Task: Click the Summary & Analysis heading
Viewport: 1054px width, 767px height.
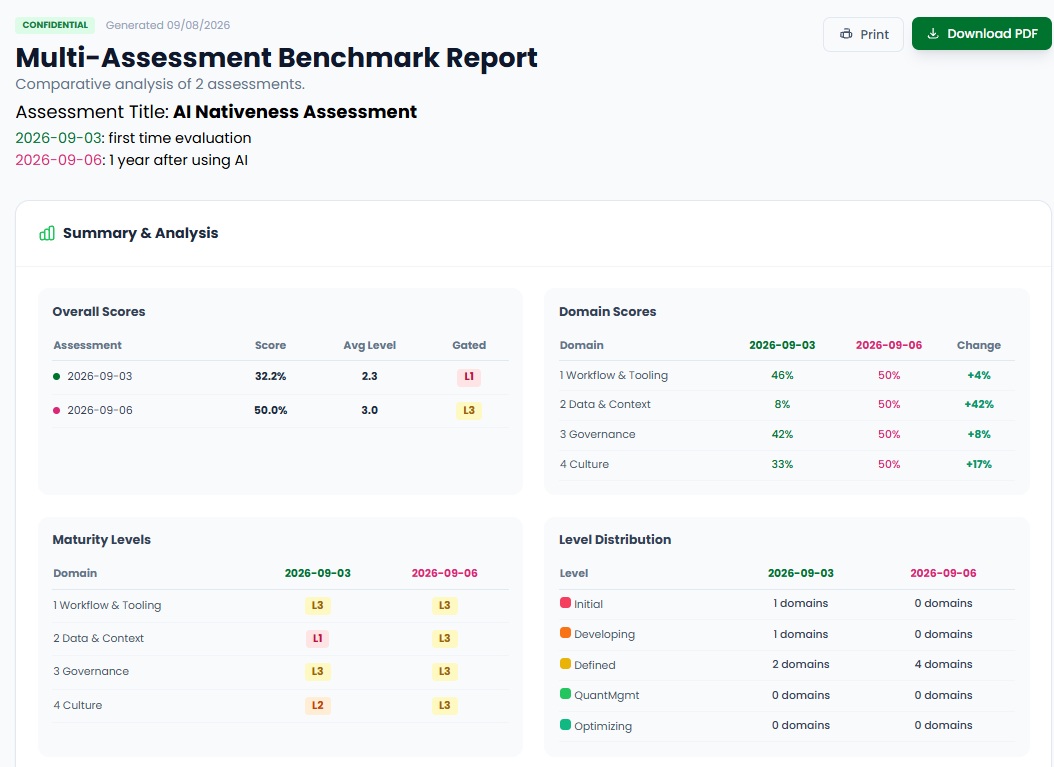Action: click(140, 233)
